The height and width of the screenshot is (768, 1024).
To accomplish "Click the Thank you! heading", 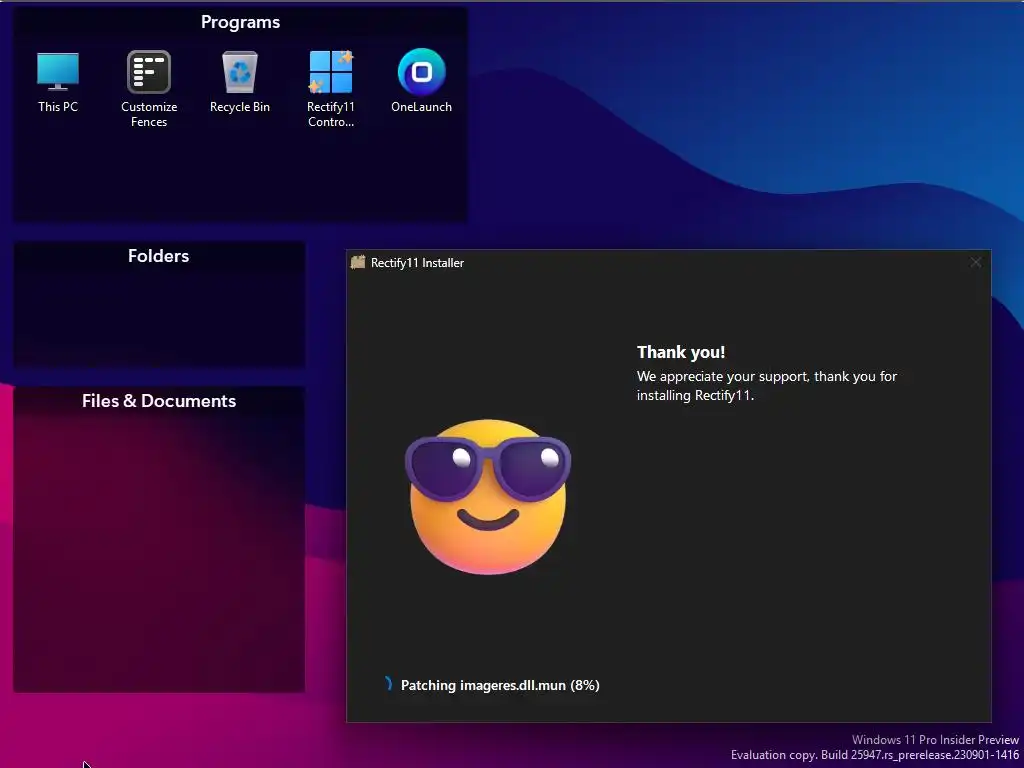I will pos(681,352).
